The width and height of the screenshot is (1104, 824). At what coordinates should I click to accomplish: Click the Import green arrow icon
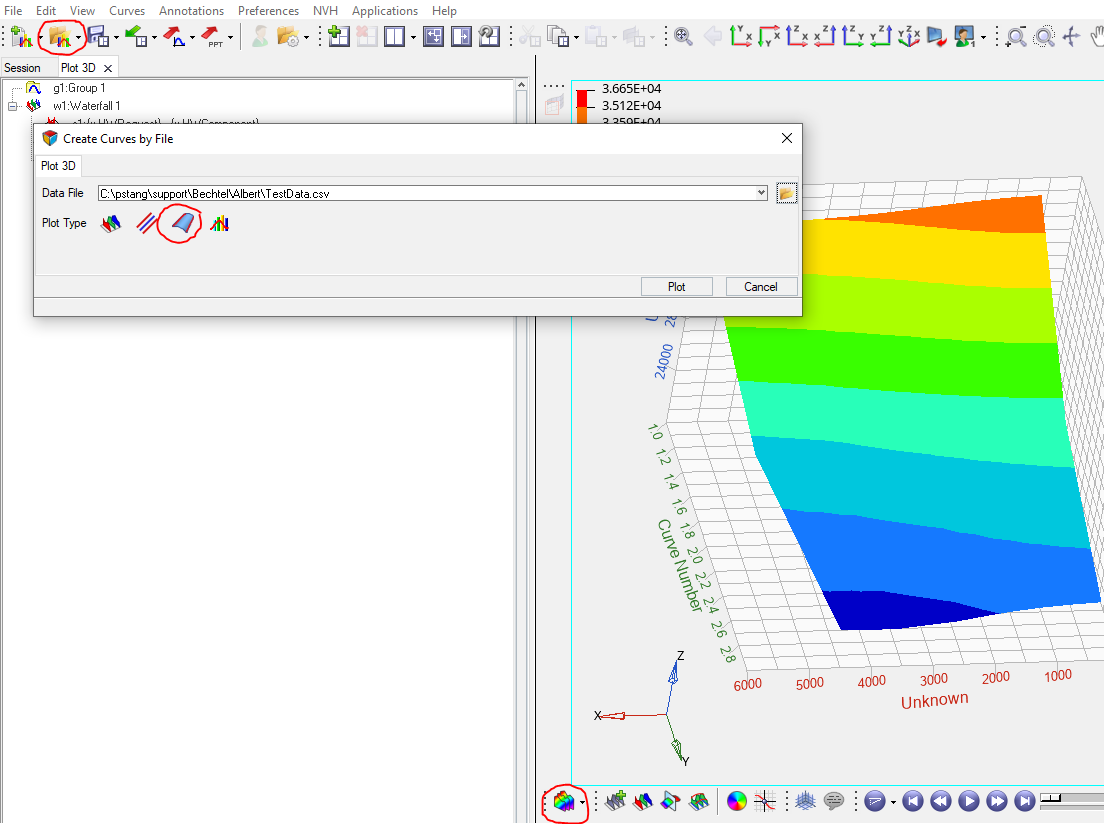pyautogui.click(x=136, y=36)
